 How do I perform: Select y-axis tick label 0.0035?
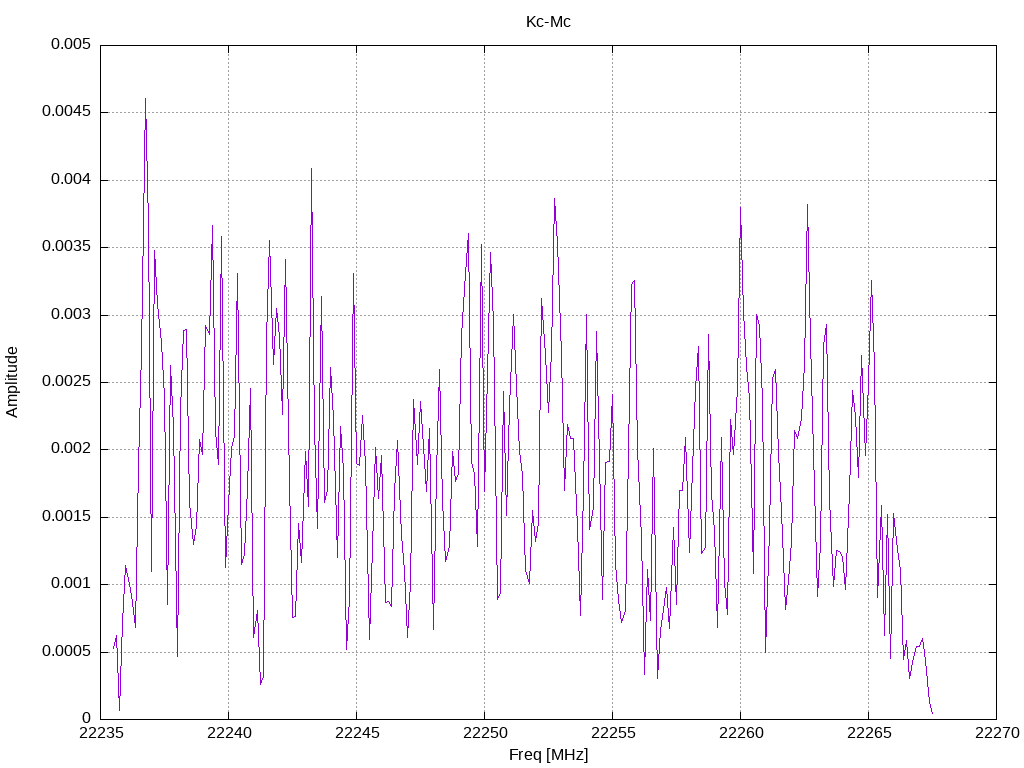(66, 247)
